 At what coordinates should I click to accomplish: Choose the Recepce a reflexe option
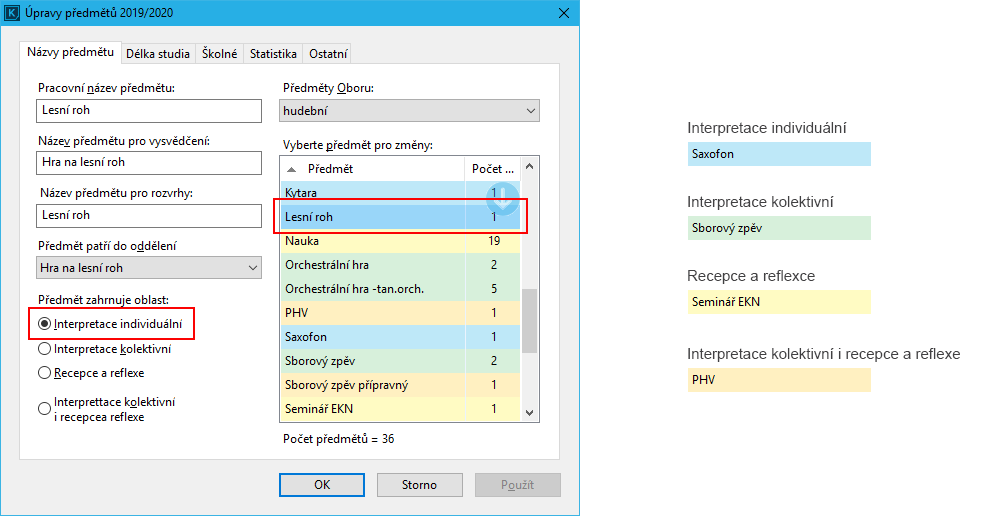click(44, 373)
